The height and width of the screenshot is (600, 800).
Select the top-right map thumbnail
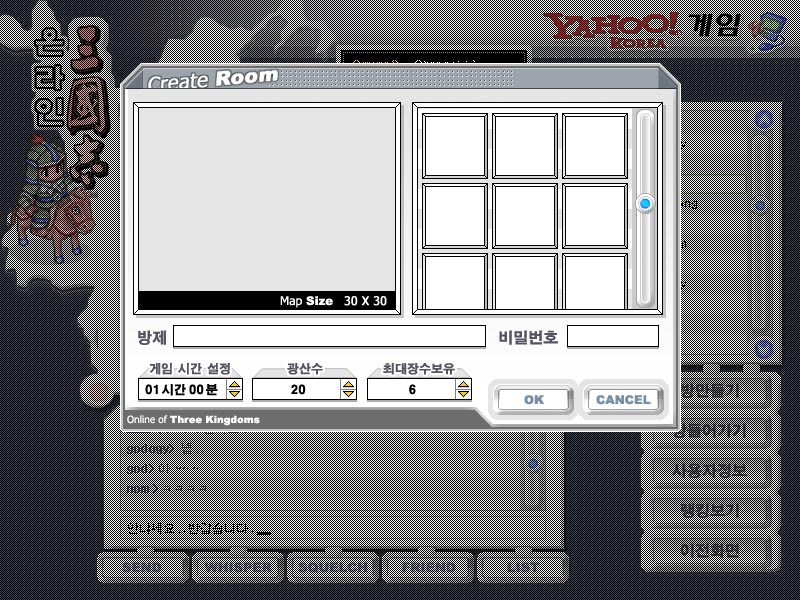[595, 146]
